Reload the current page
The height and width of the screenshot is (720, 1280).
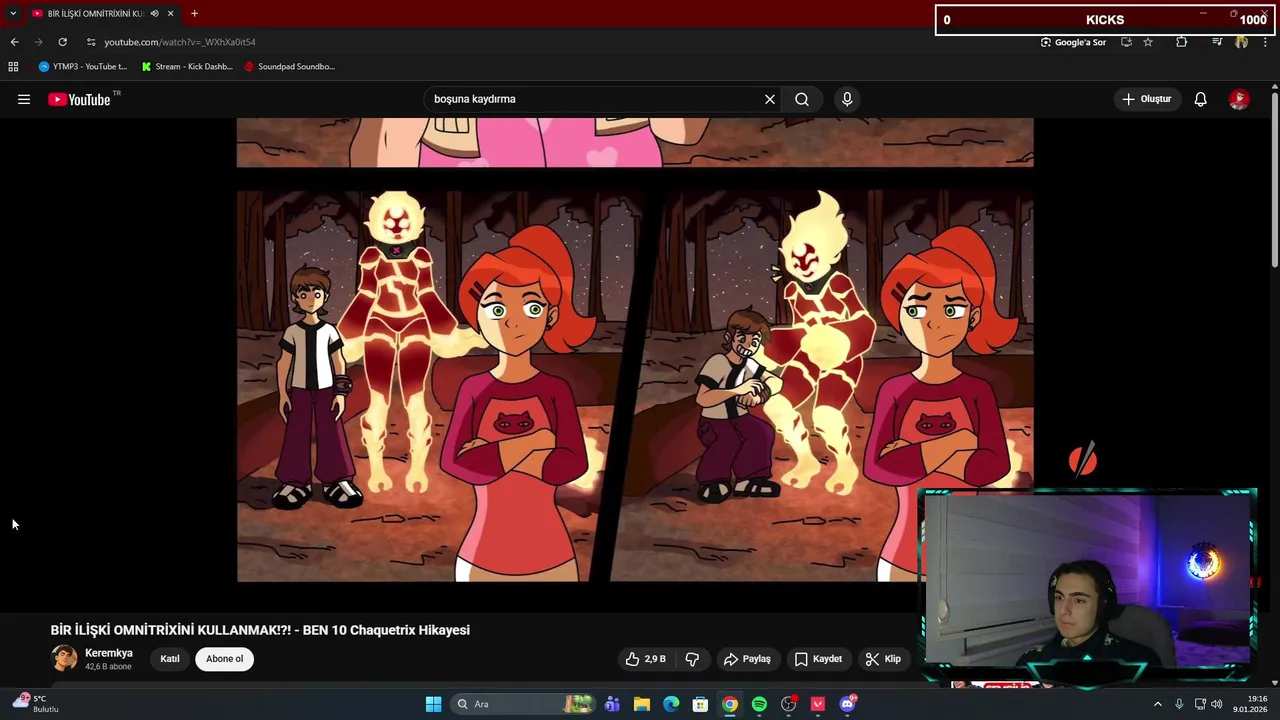tap(62, 42)
